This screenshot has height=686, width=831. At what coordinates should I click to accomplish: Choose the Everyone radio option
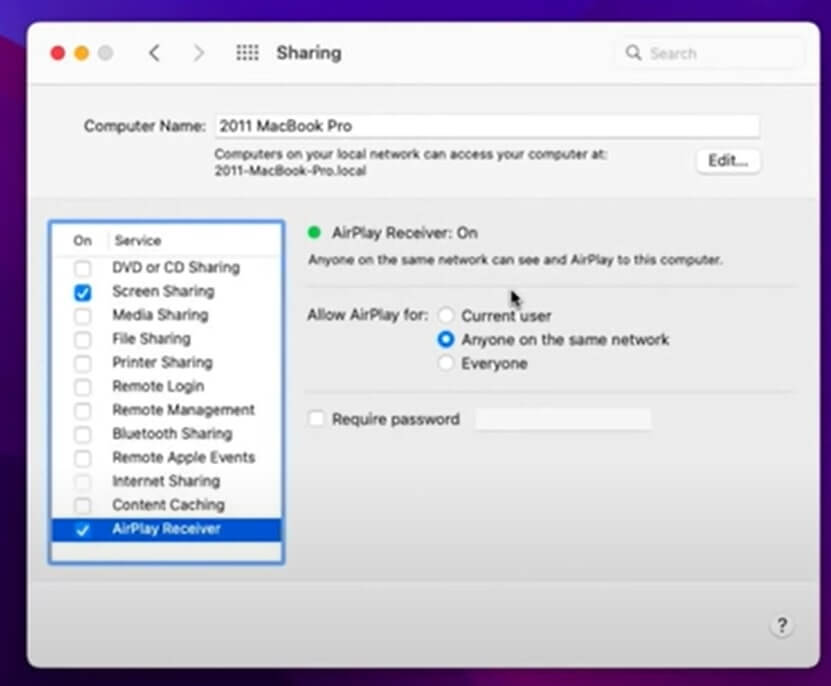click(446, 364)
